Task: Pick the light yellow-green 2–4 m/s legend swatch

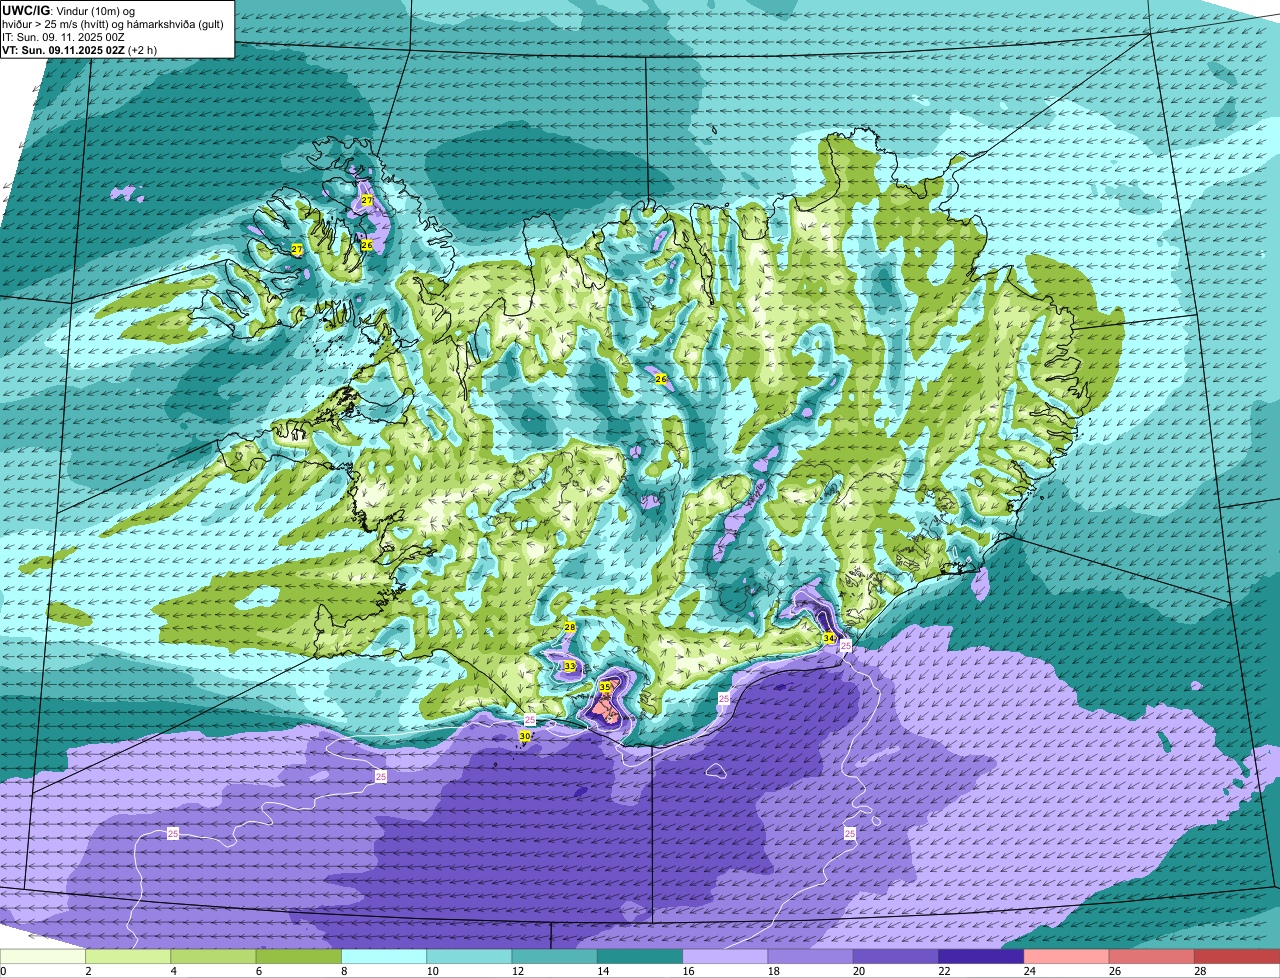Action: [128, 957]
